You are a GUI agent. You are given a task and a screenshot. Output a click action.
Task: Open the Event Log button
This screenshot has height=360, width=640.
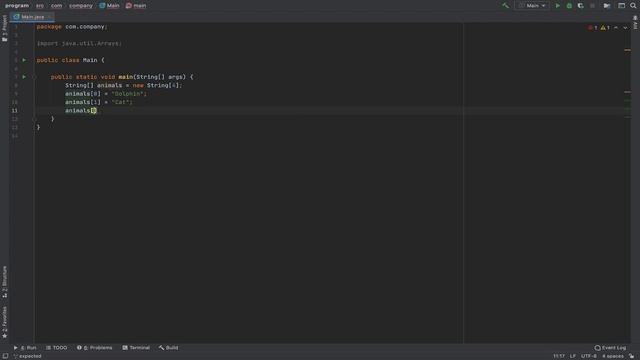610,348
